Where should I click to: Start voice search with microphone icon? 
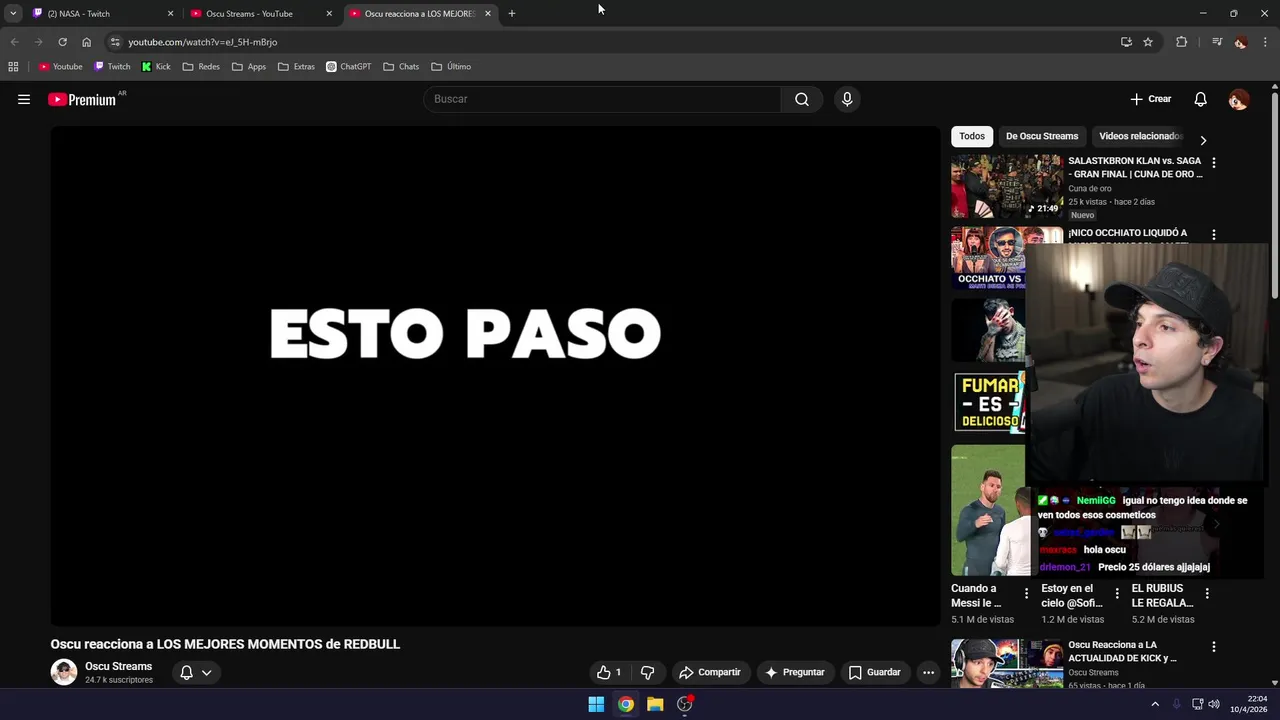click(x=847, y=99)
